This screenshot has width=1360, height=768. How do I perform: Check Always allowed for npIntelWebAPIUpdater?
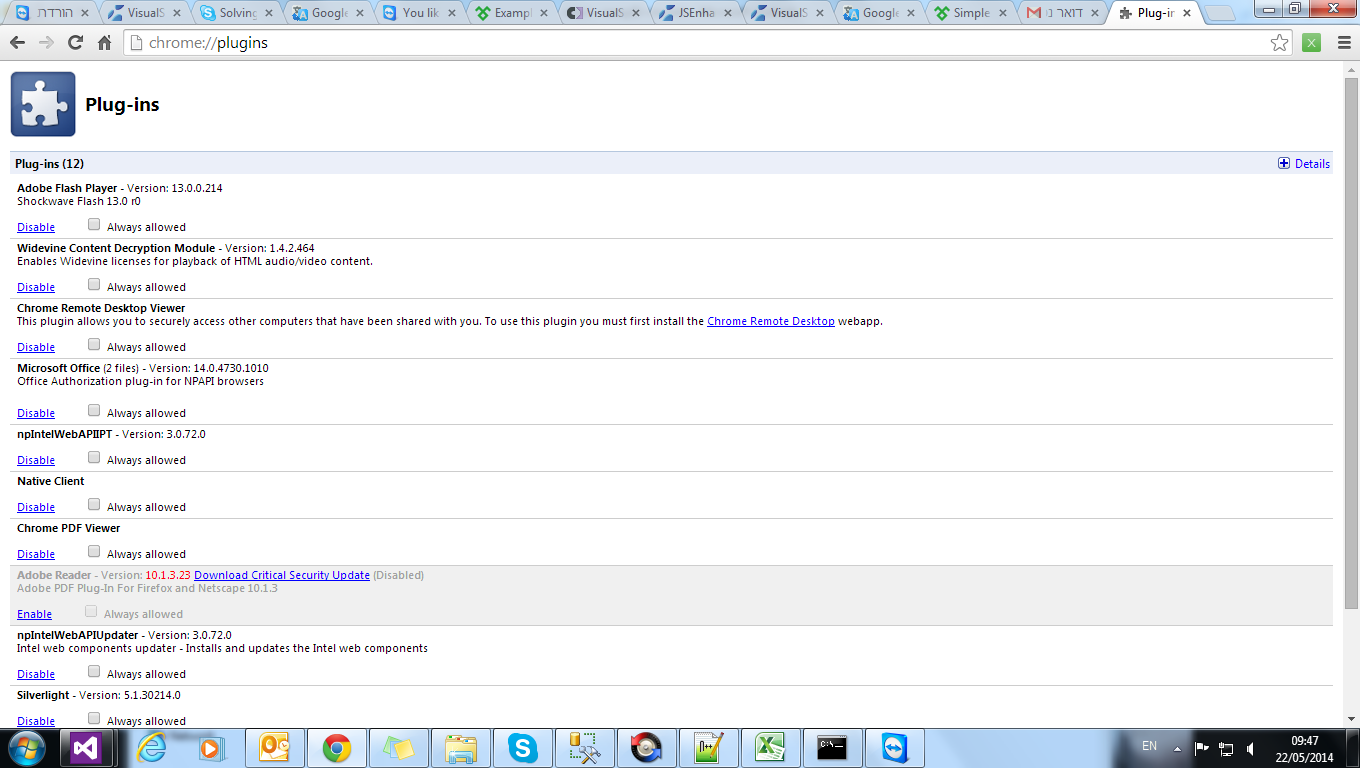[94, 671]
